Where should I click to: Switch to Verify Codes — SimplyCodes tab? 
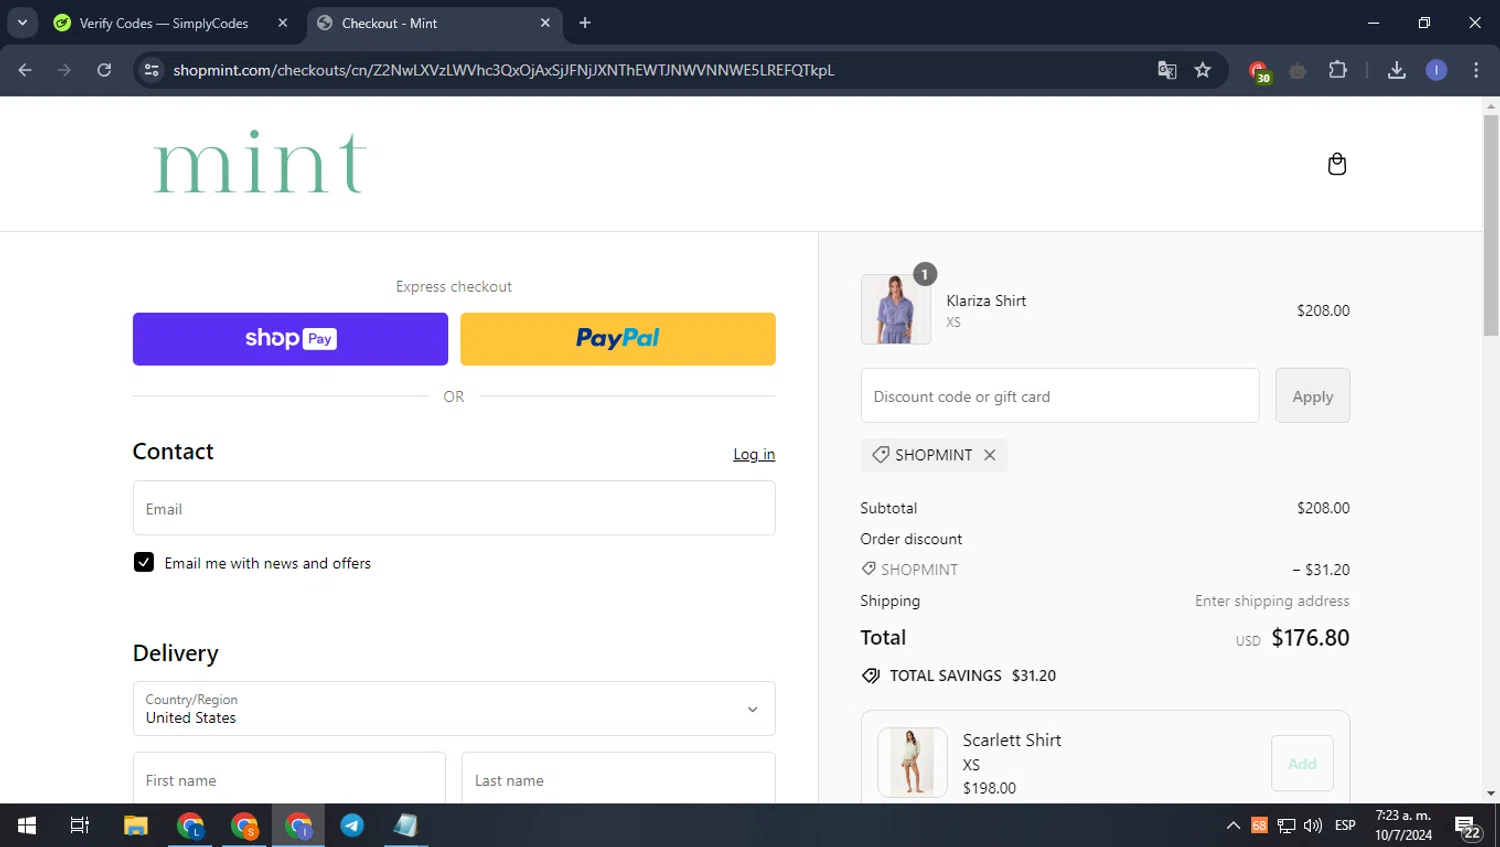point(164,23)
